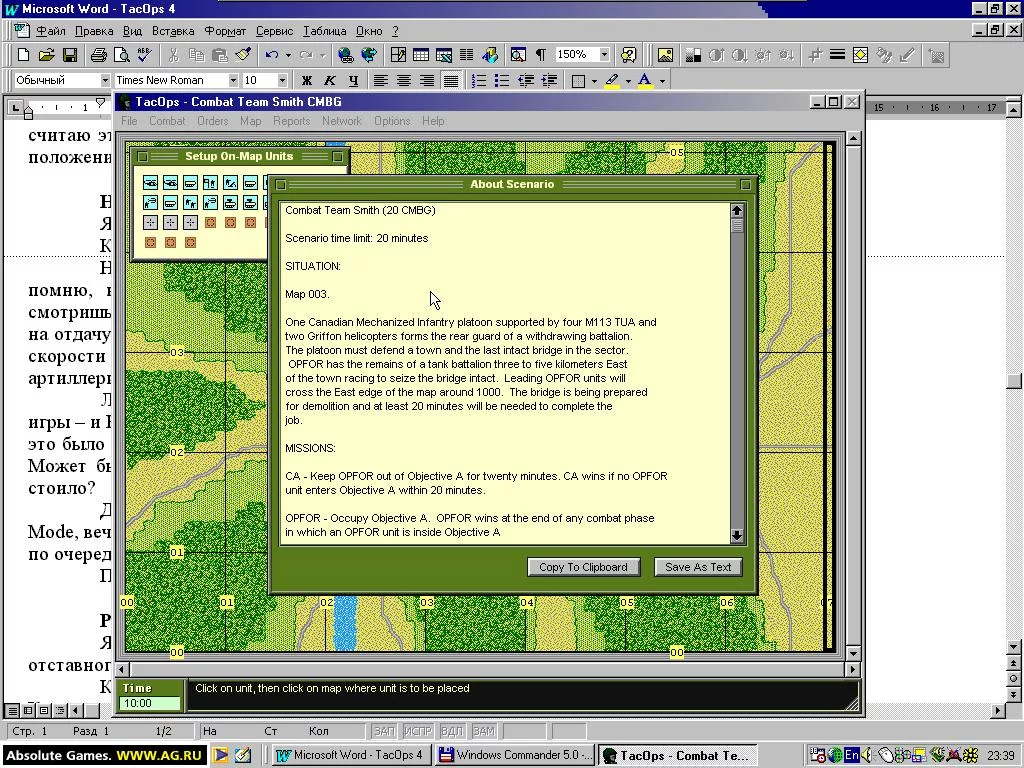Open the Таблица menu
The height and width of the screenshot is (768, 1024).
pos(325,31)
